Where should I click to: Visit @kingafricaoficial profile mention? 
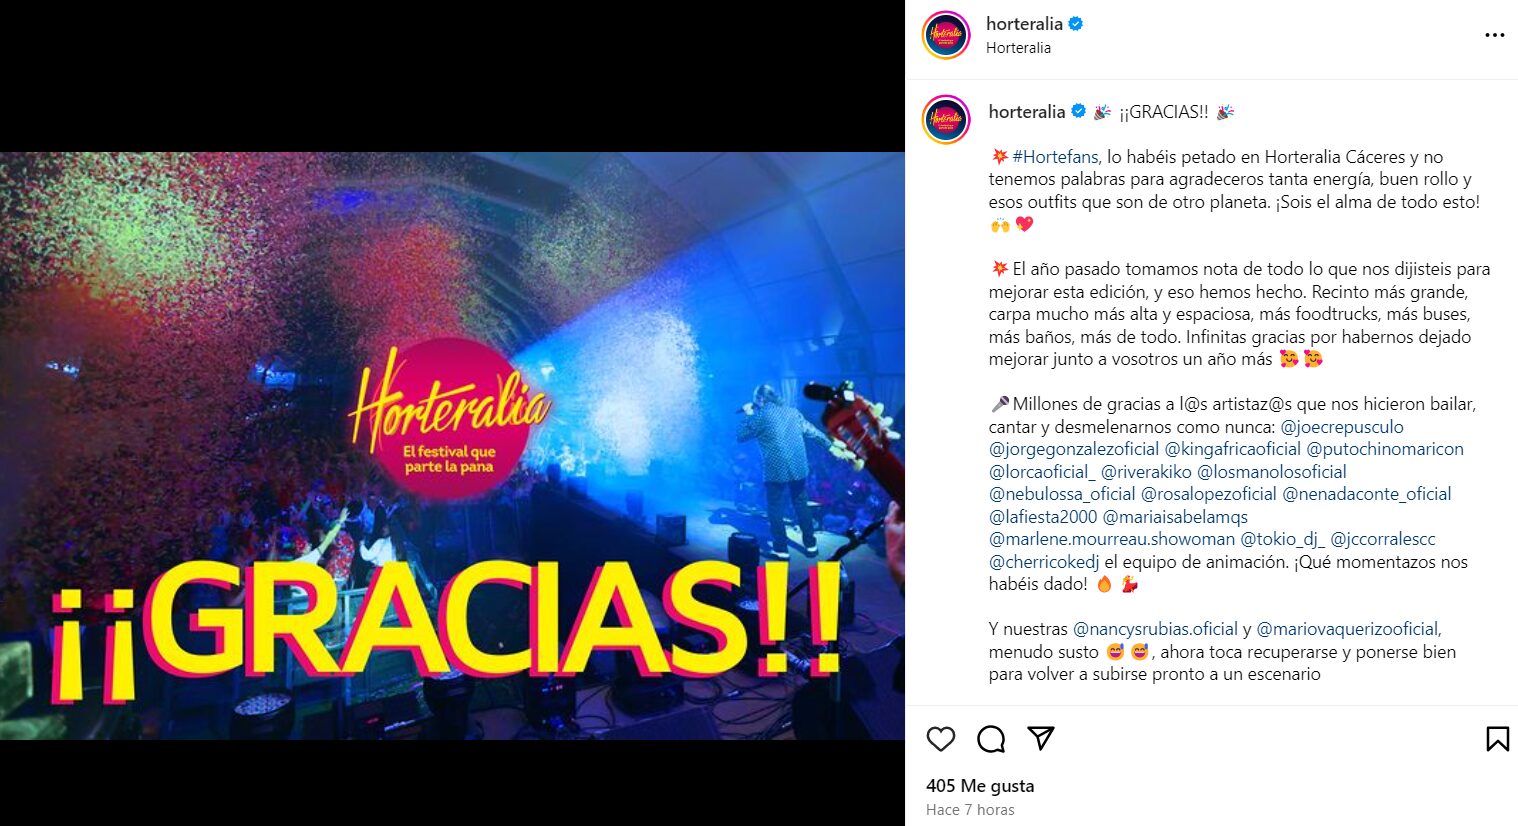click(1233, 449)
